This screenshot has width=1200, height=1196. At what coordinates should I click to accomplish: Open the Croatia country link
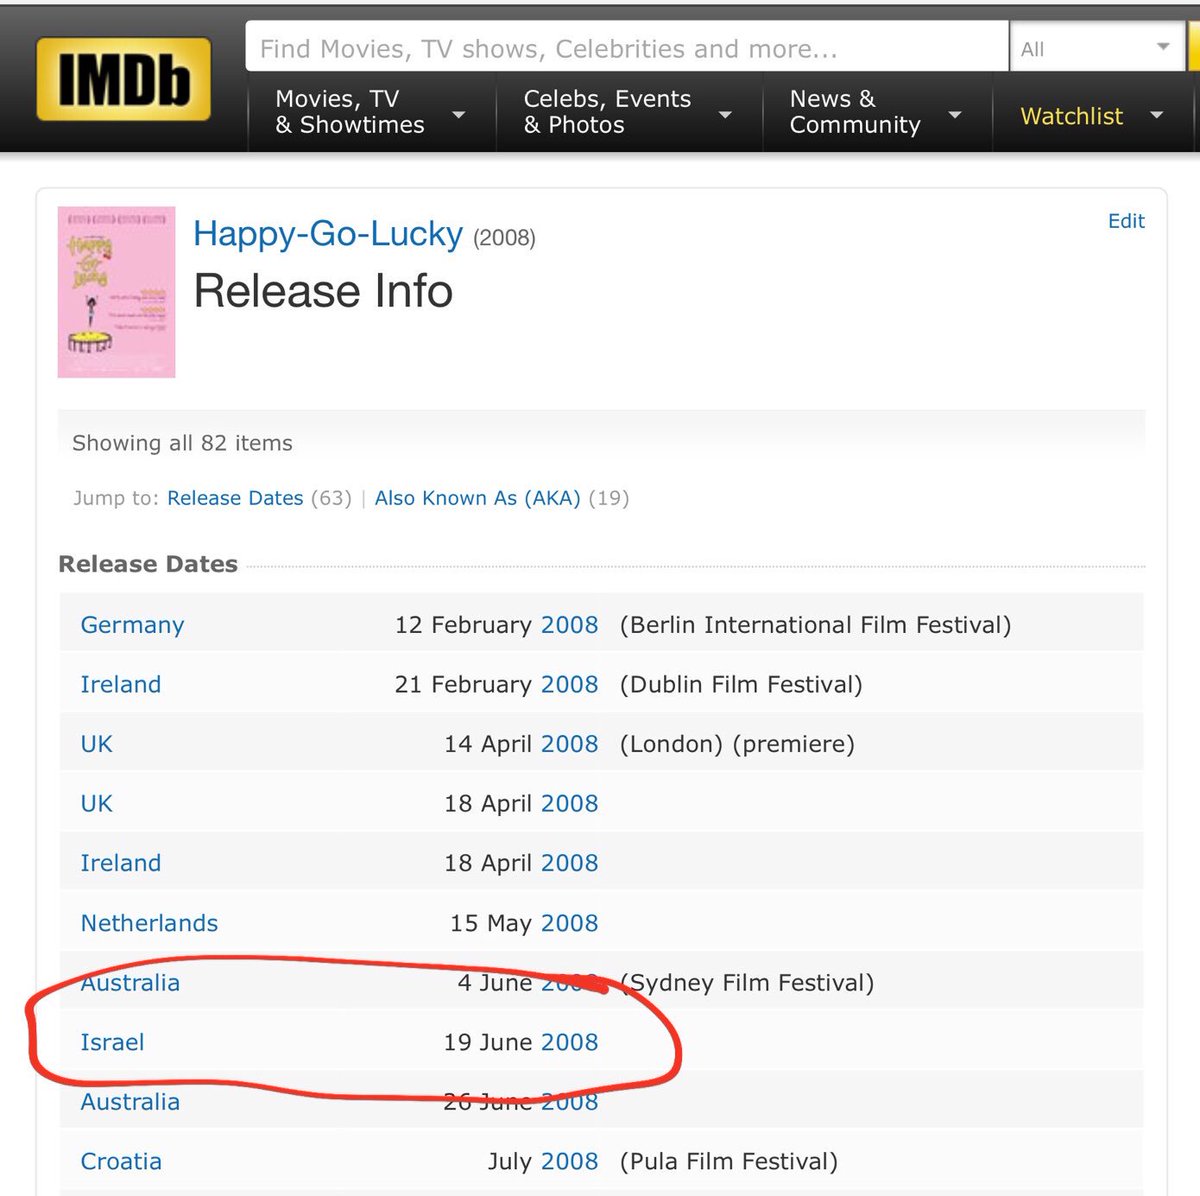point(121,1161)
